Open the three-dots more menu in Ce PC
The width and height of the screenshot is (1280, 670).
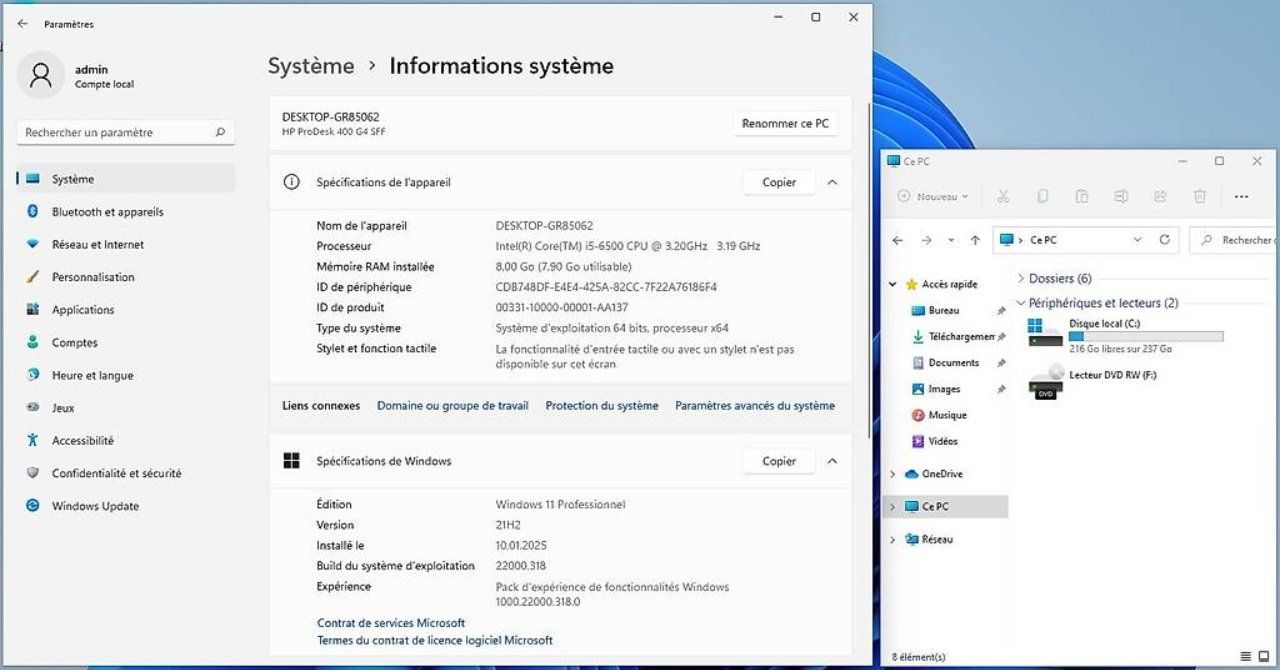1242,197
